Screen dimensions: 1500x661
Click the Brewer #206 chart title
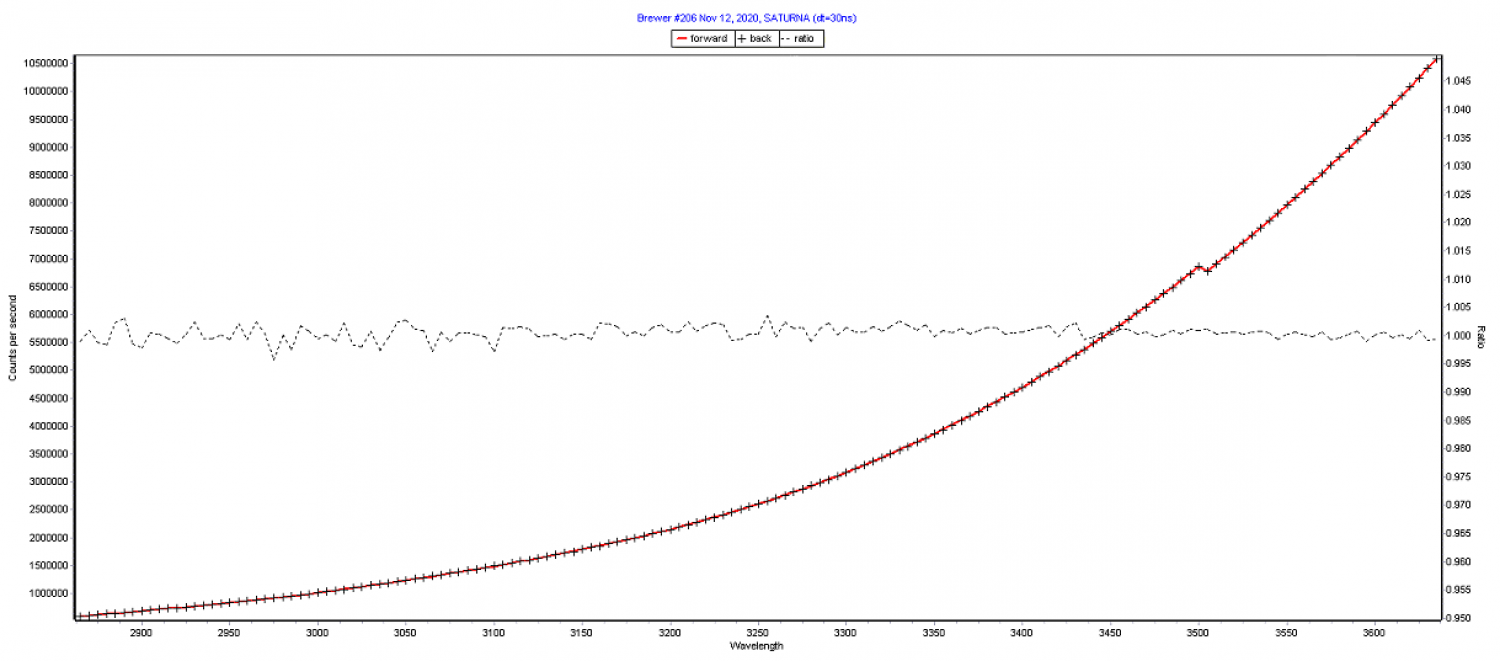click(x=747, y=18)
